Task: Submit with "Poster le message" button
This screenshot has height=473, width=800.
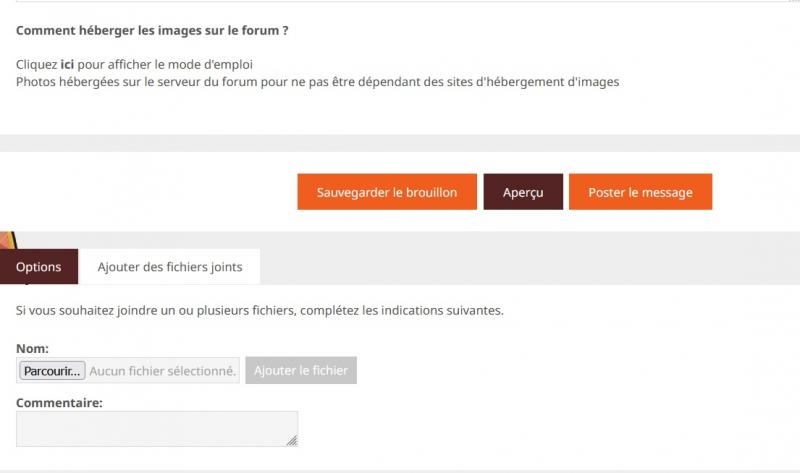Action: point(640,192)
